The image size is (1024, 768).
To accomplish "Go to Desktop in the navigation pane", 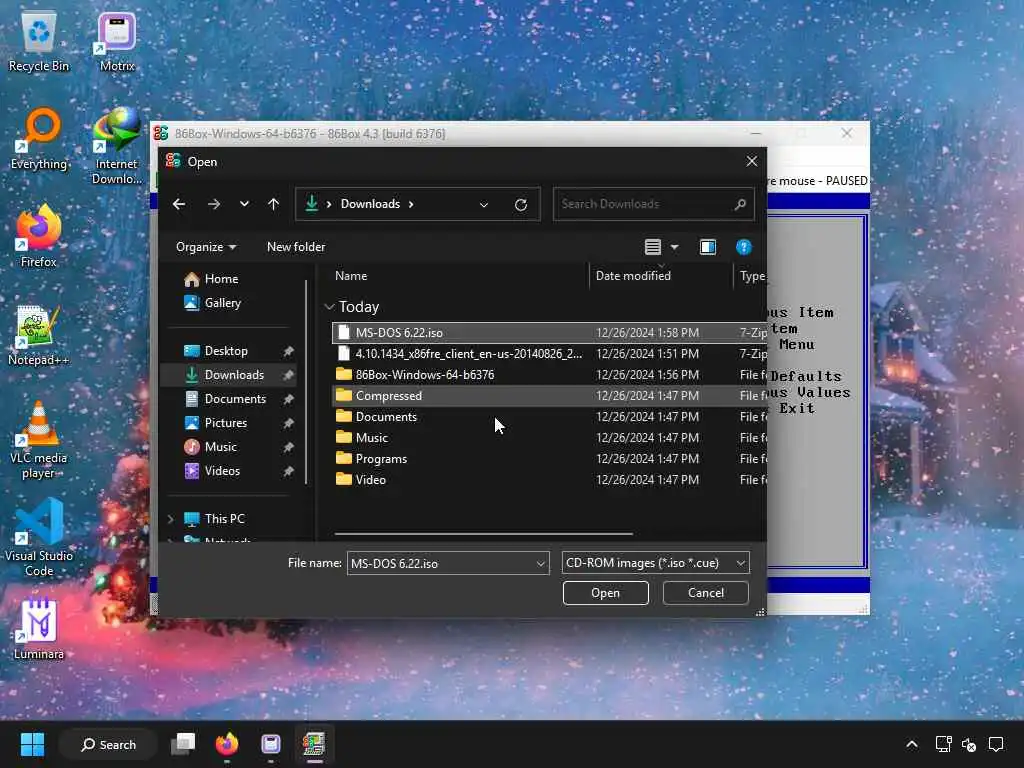I will click(226, 351).
